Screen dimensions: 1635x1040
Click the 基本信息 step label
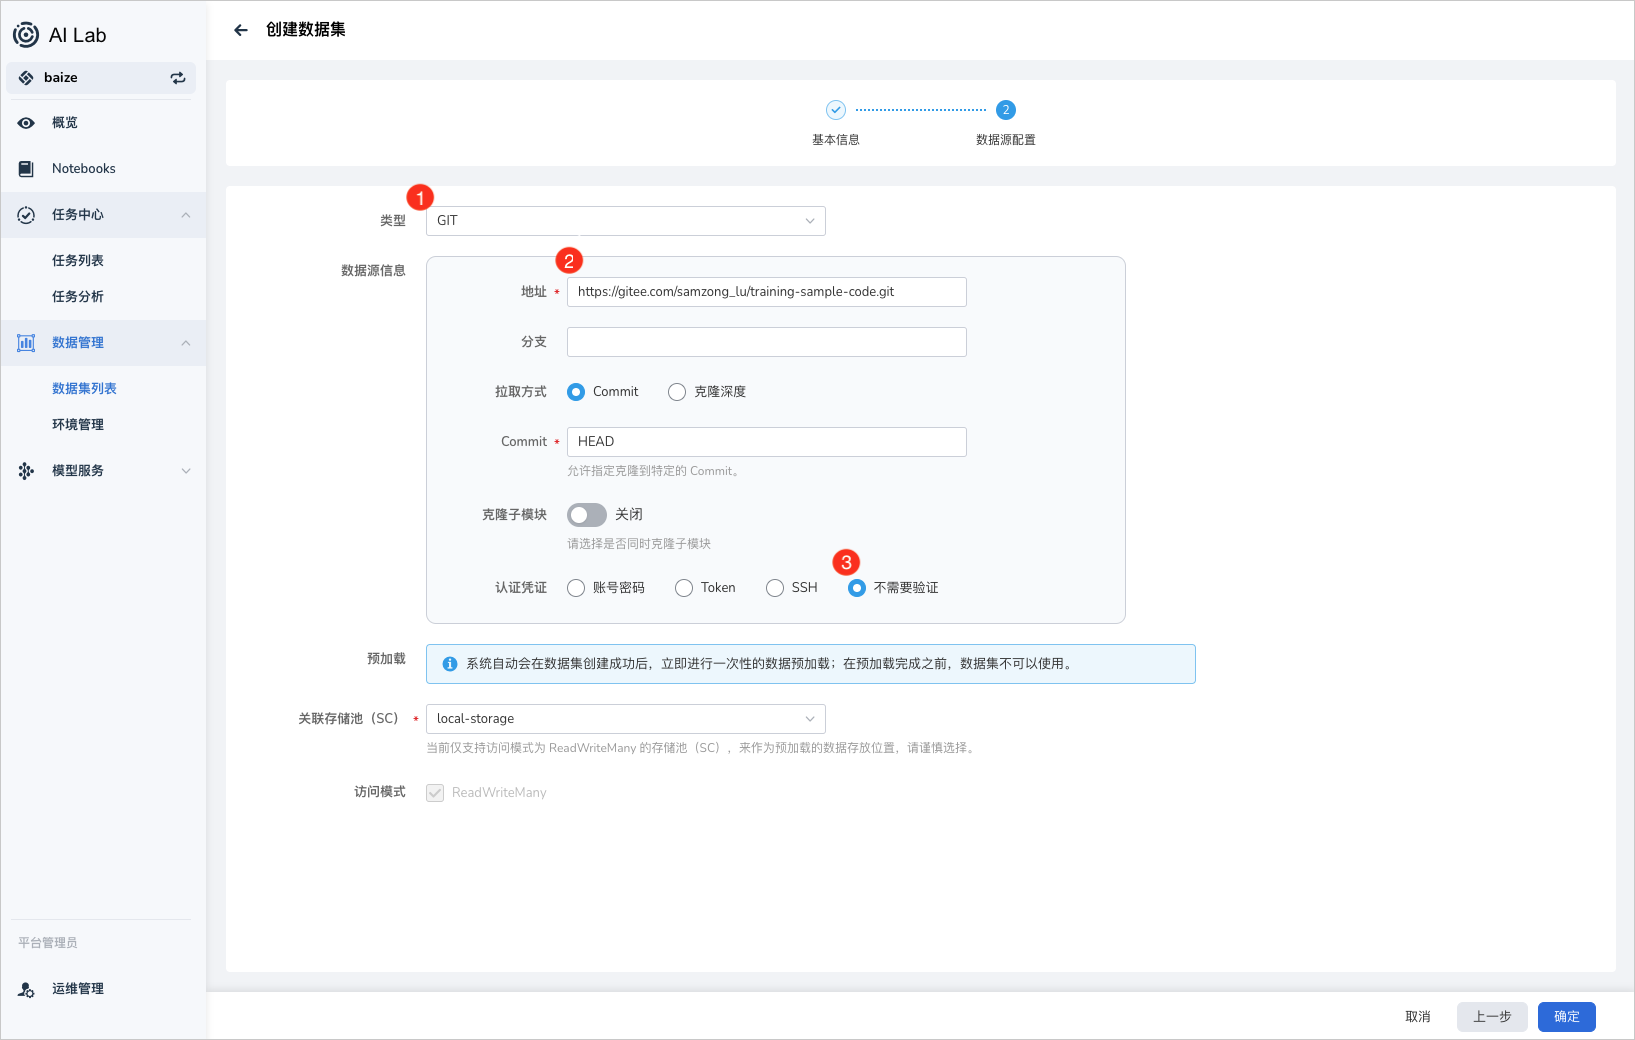click(836, 140)
